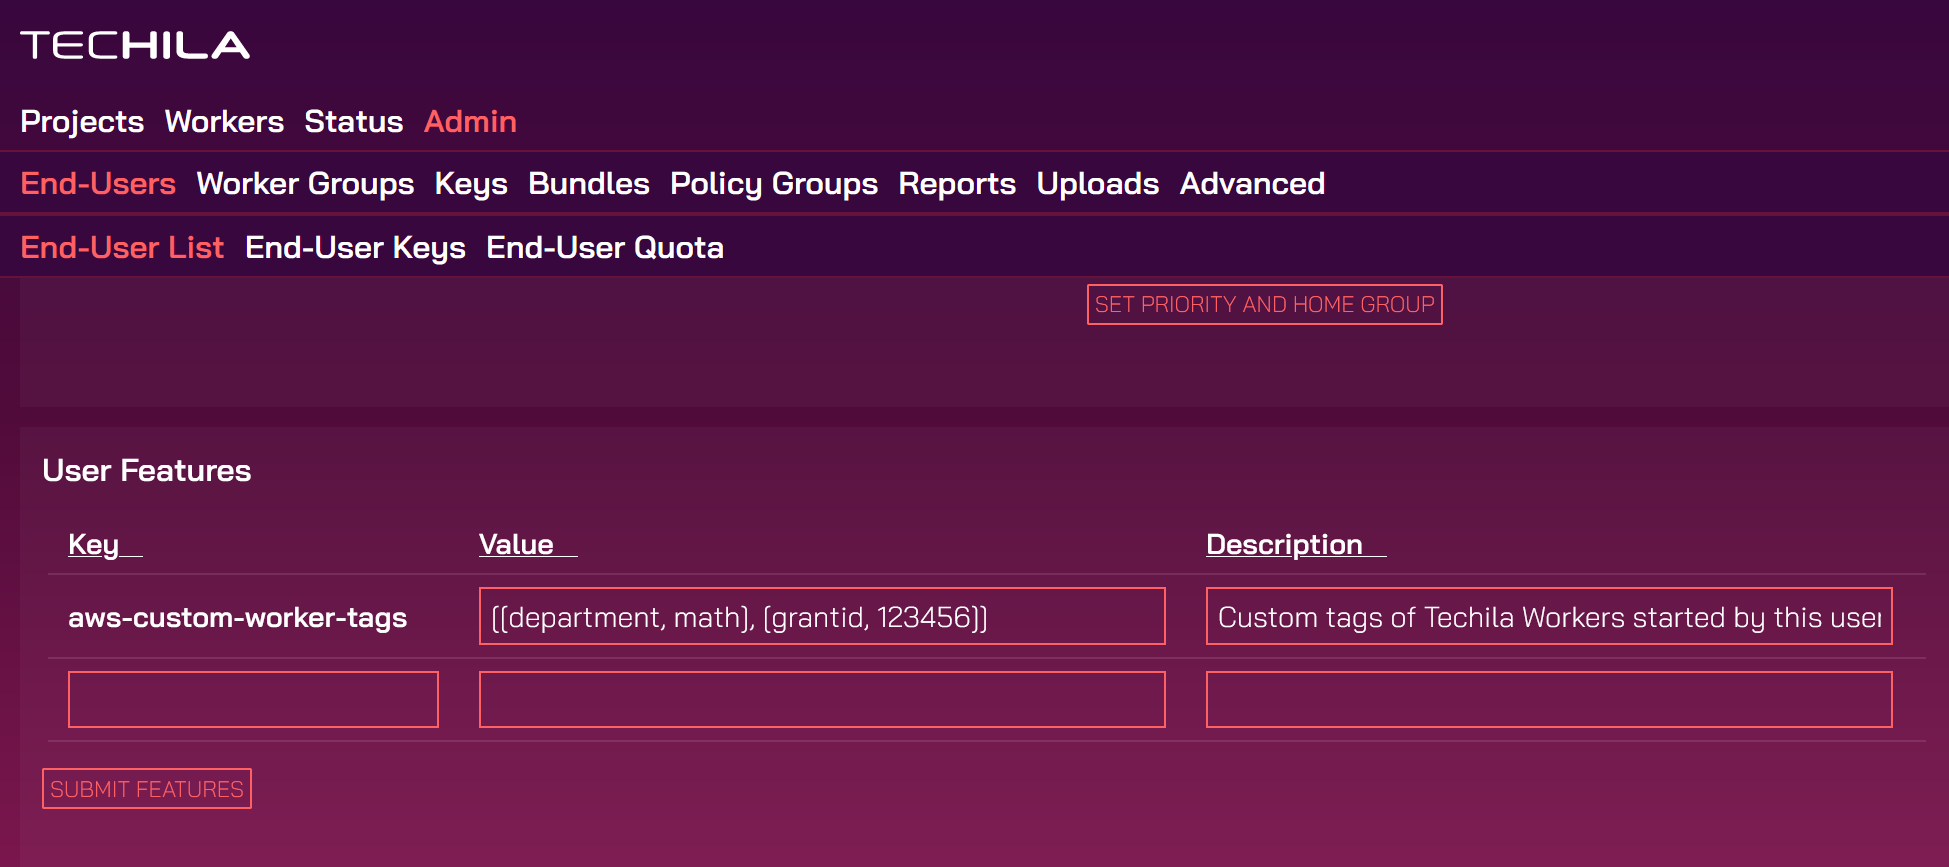
Task: Sort features by Description column header
Action: [1284, 545]
